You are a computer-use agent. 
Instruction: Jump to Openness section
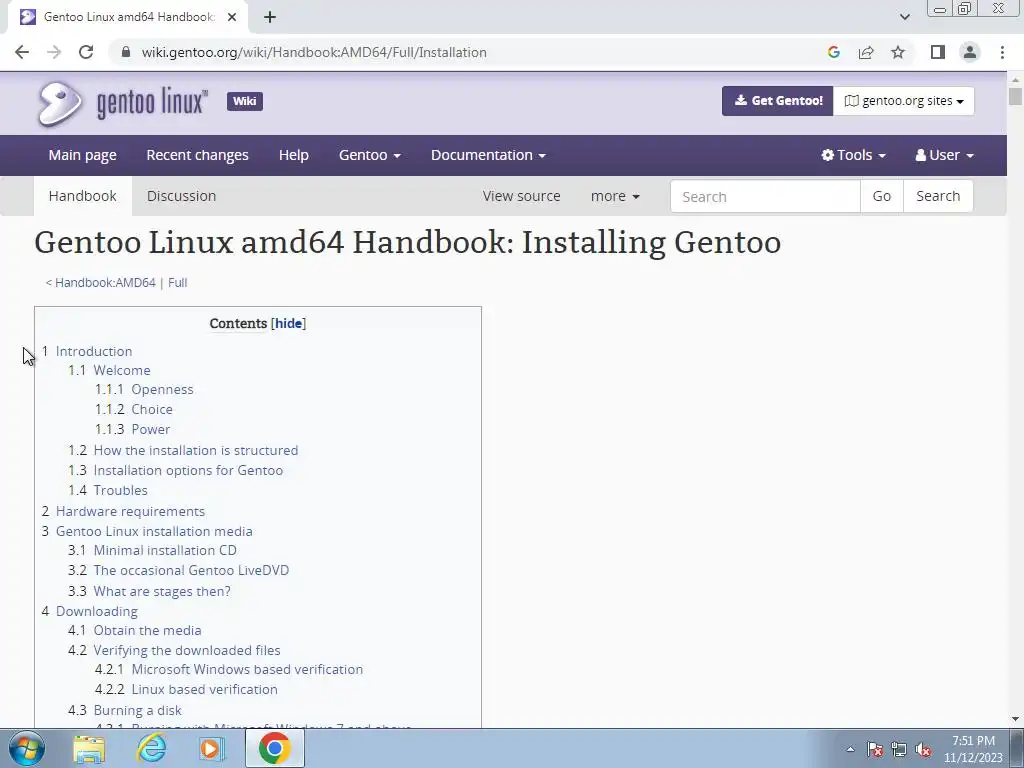click(162, 389)
